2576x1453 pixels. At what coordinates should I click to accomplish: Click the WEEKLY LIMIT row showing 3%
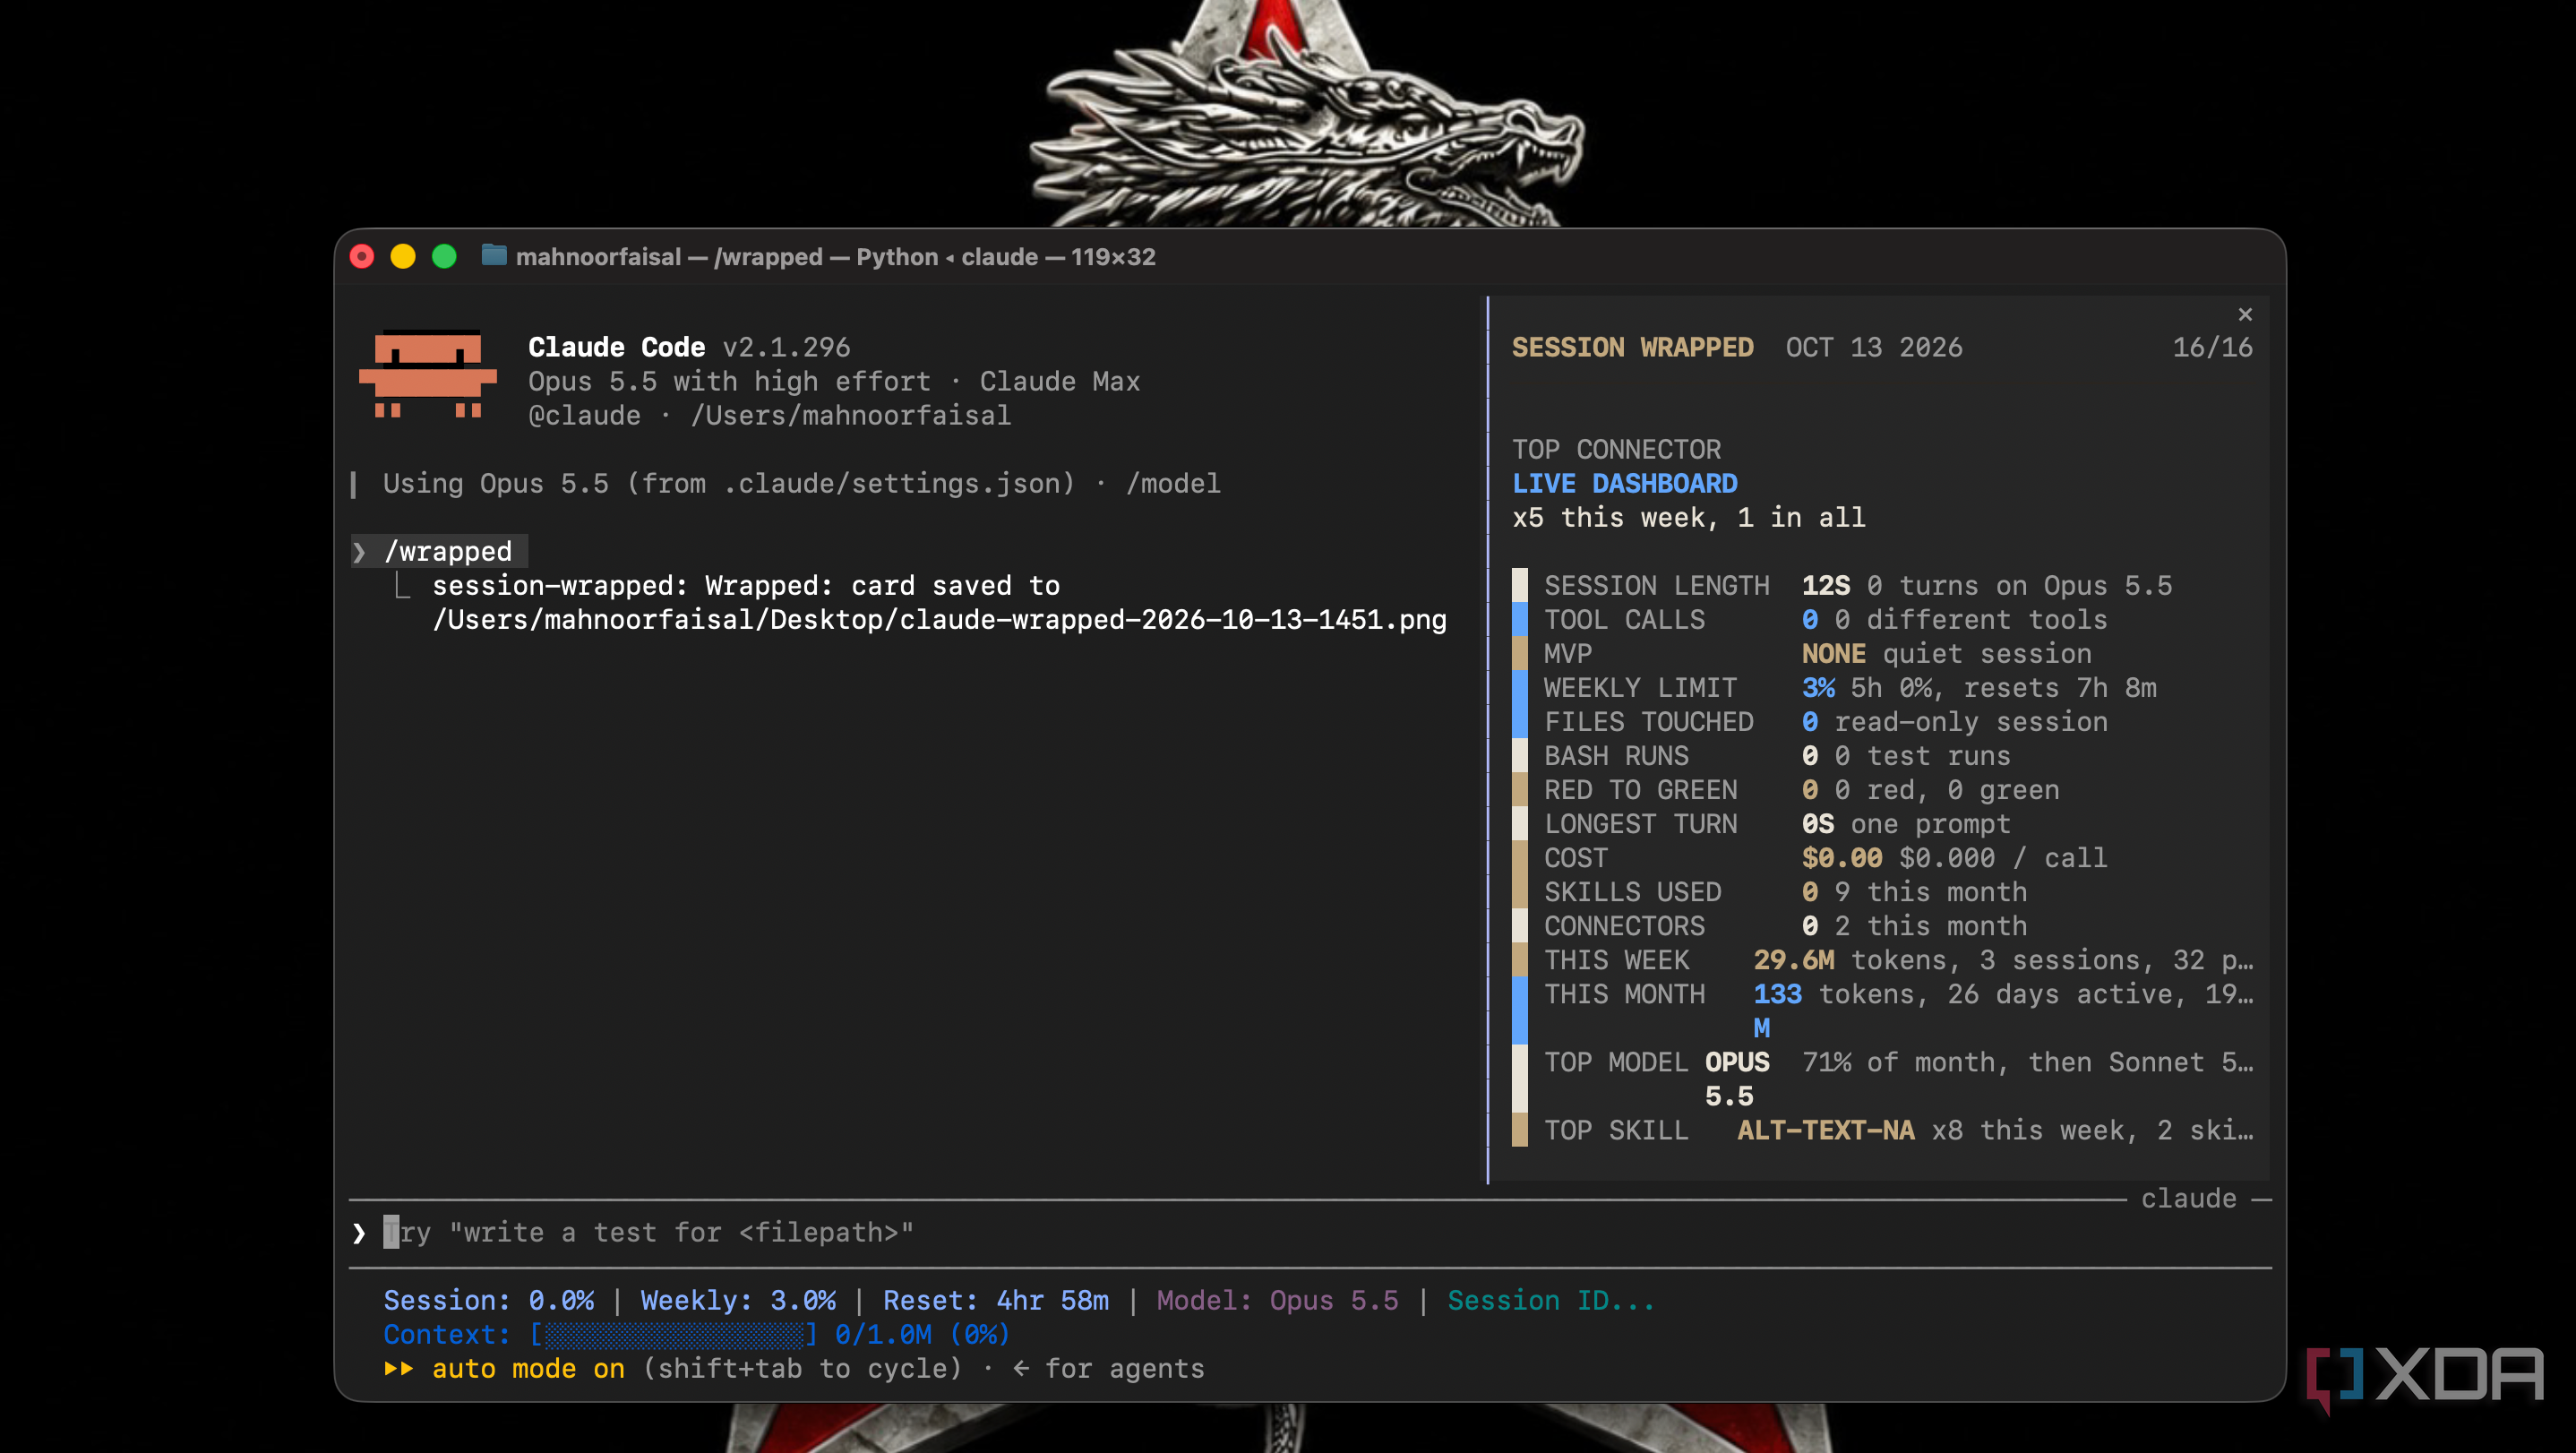coord(1882,688)
